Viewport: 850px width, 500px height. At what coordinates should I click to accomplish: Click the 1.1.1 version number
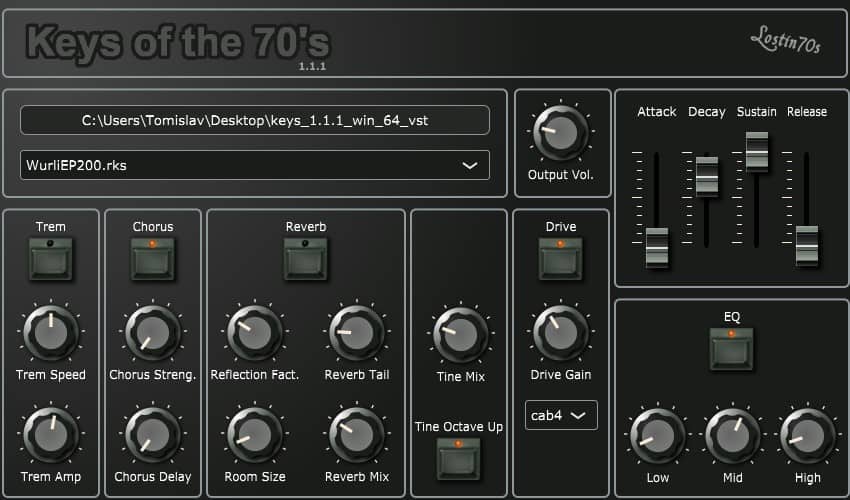coord(312,67)
